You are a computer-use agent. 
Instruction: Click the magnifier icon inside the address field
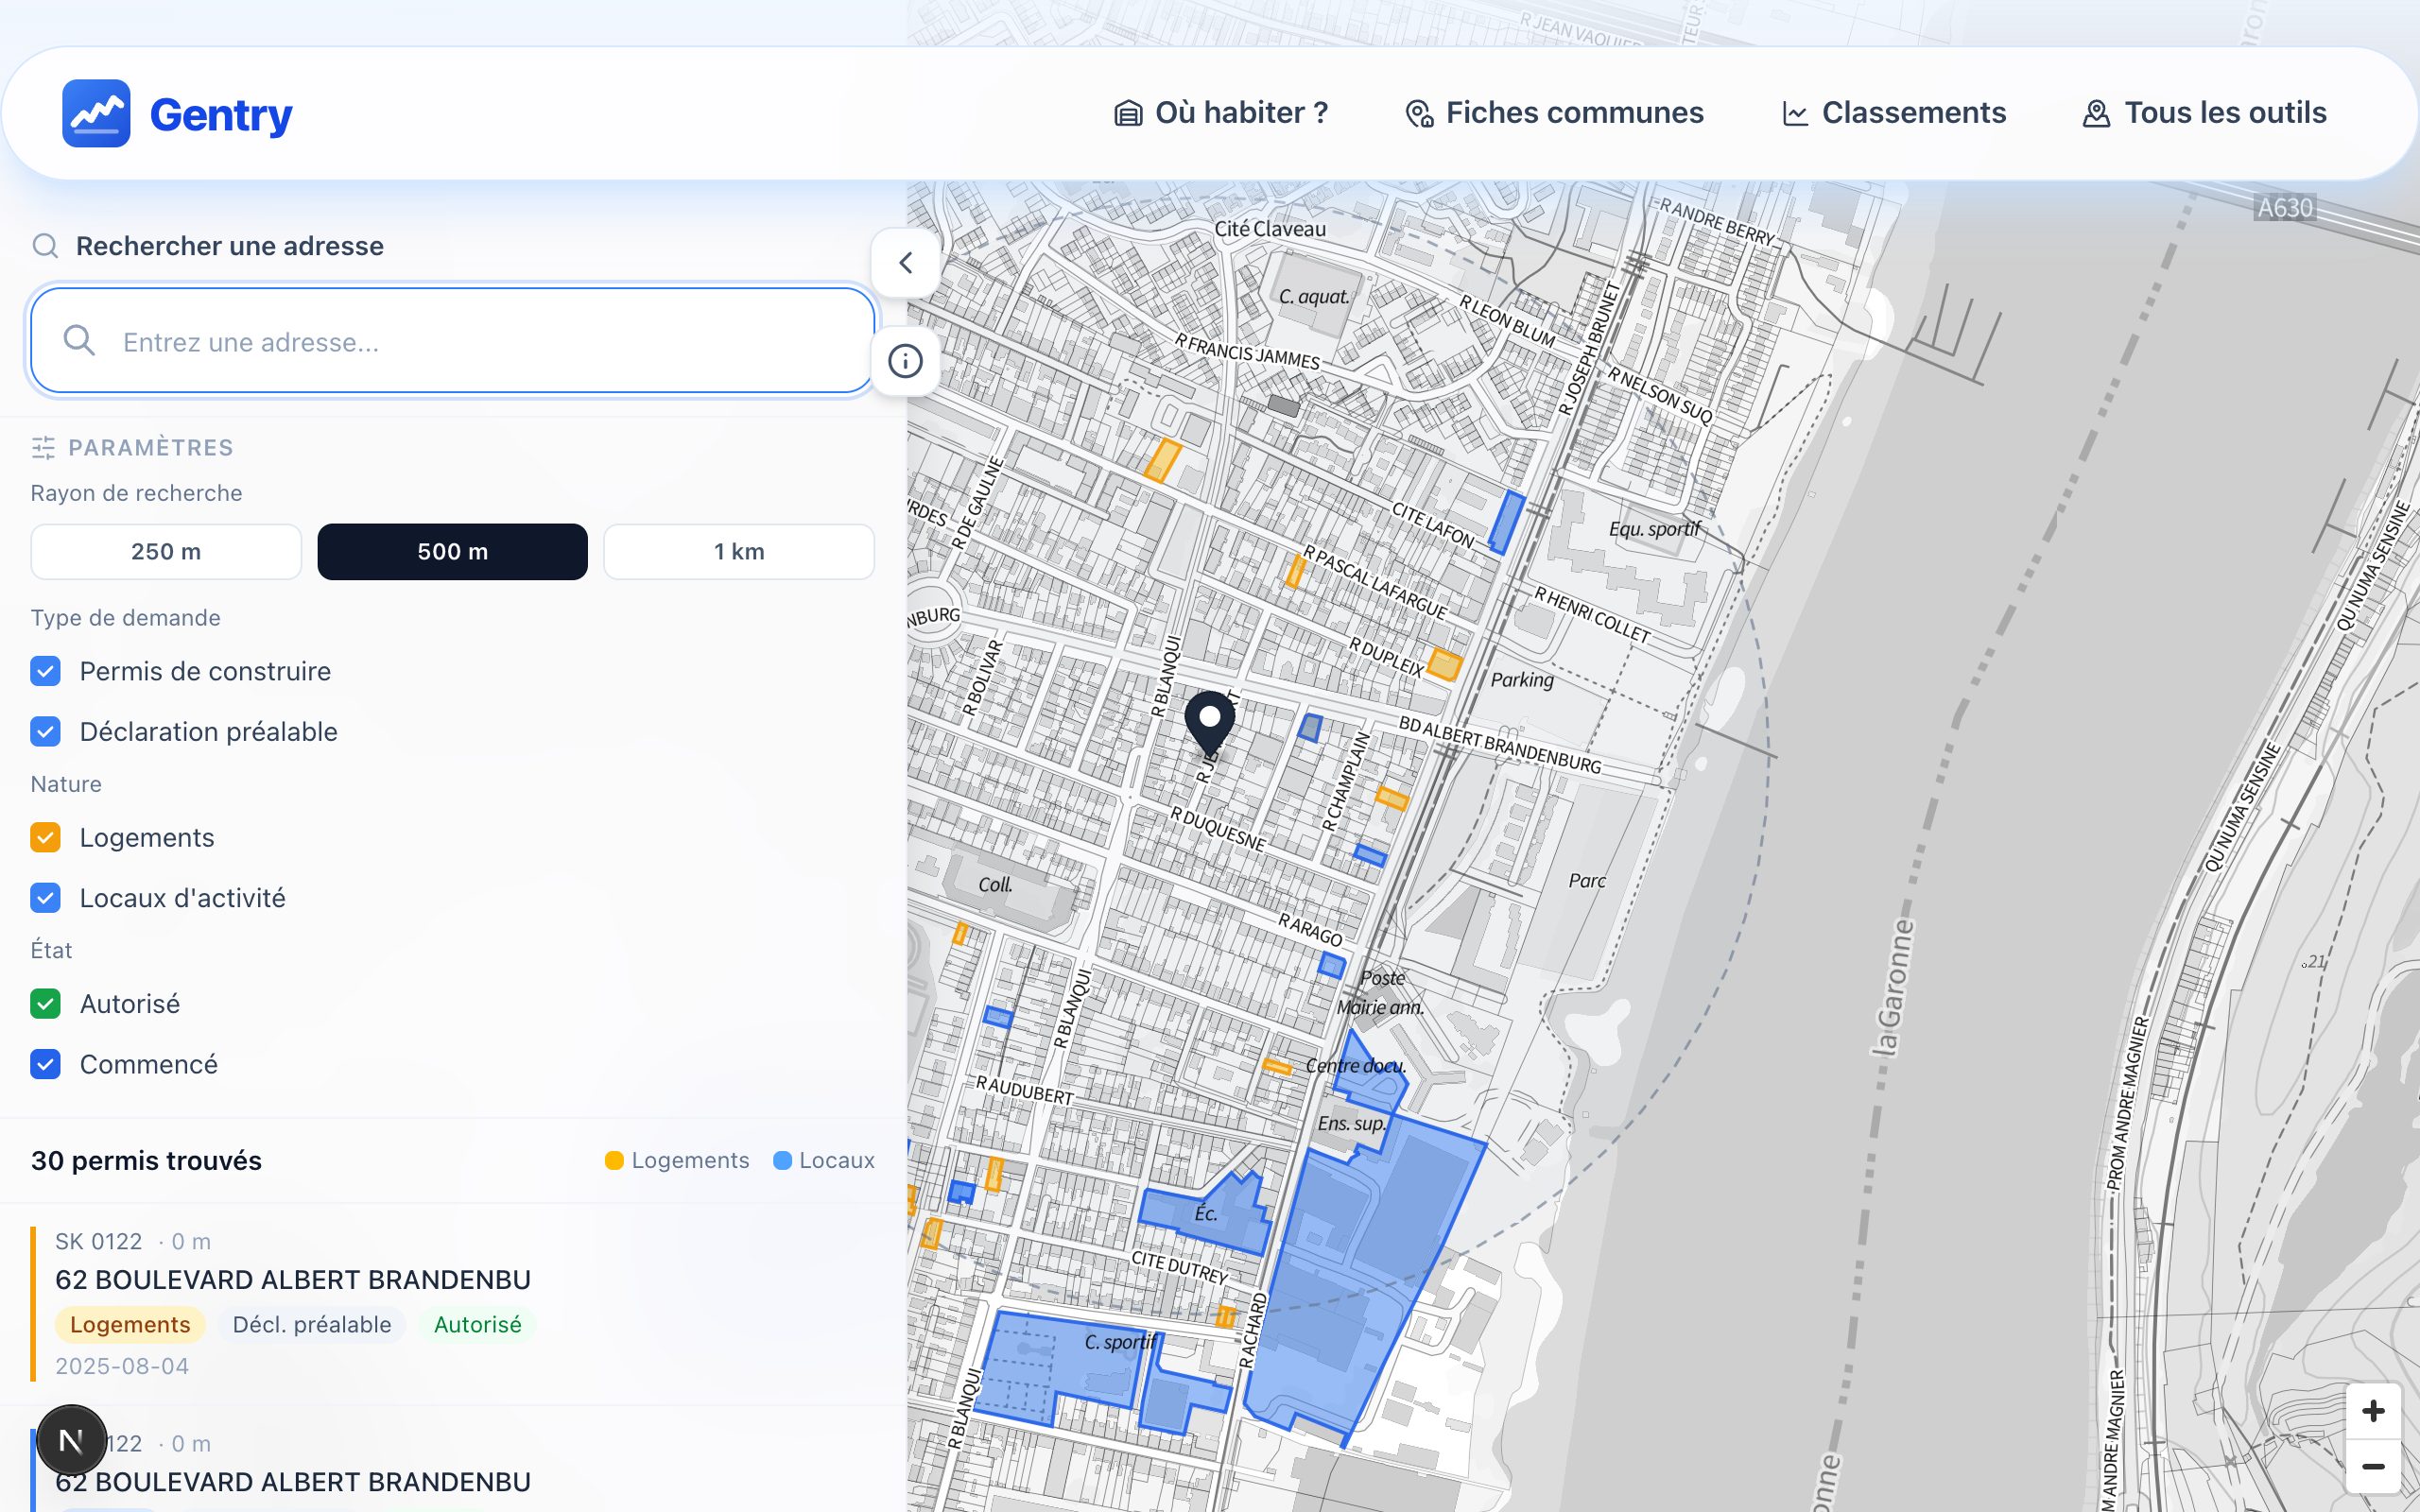click(x=79, y=341)
